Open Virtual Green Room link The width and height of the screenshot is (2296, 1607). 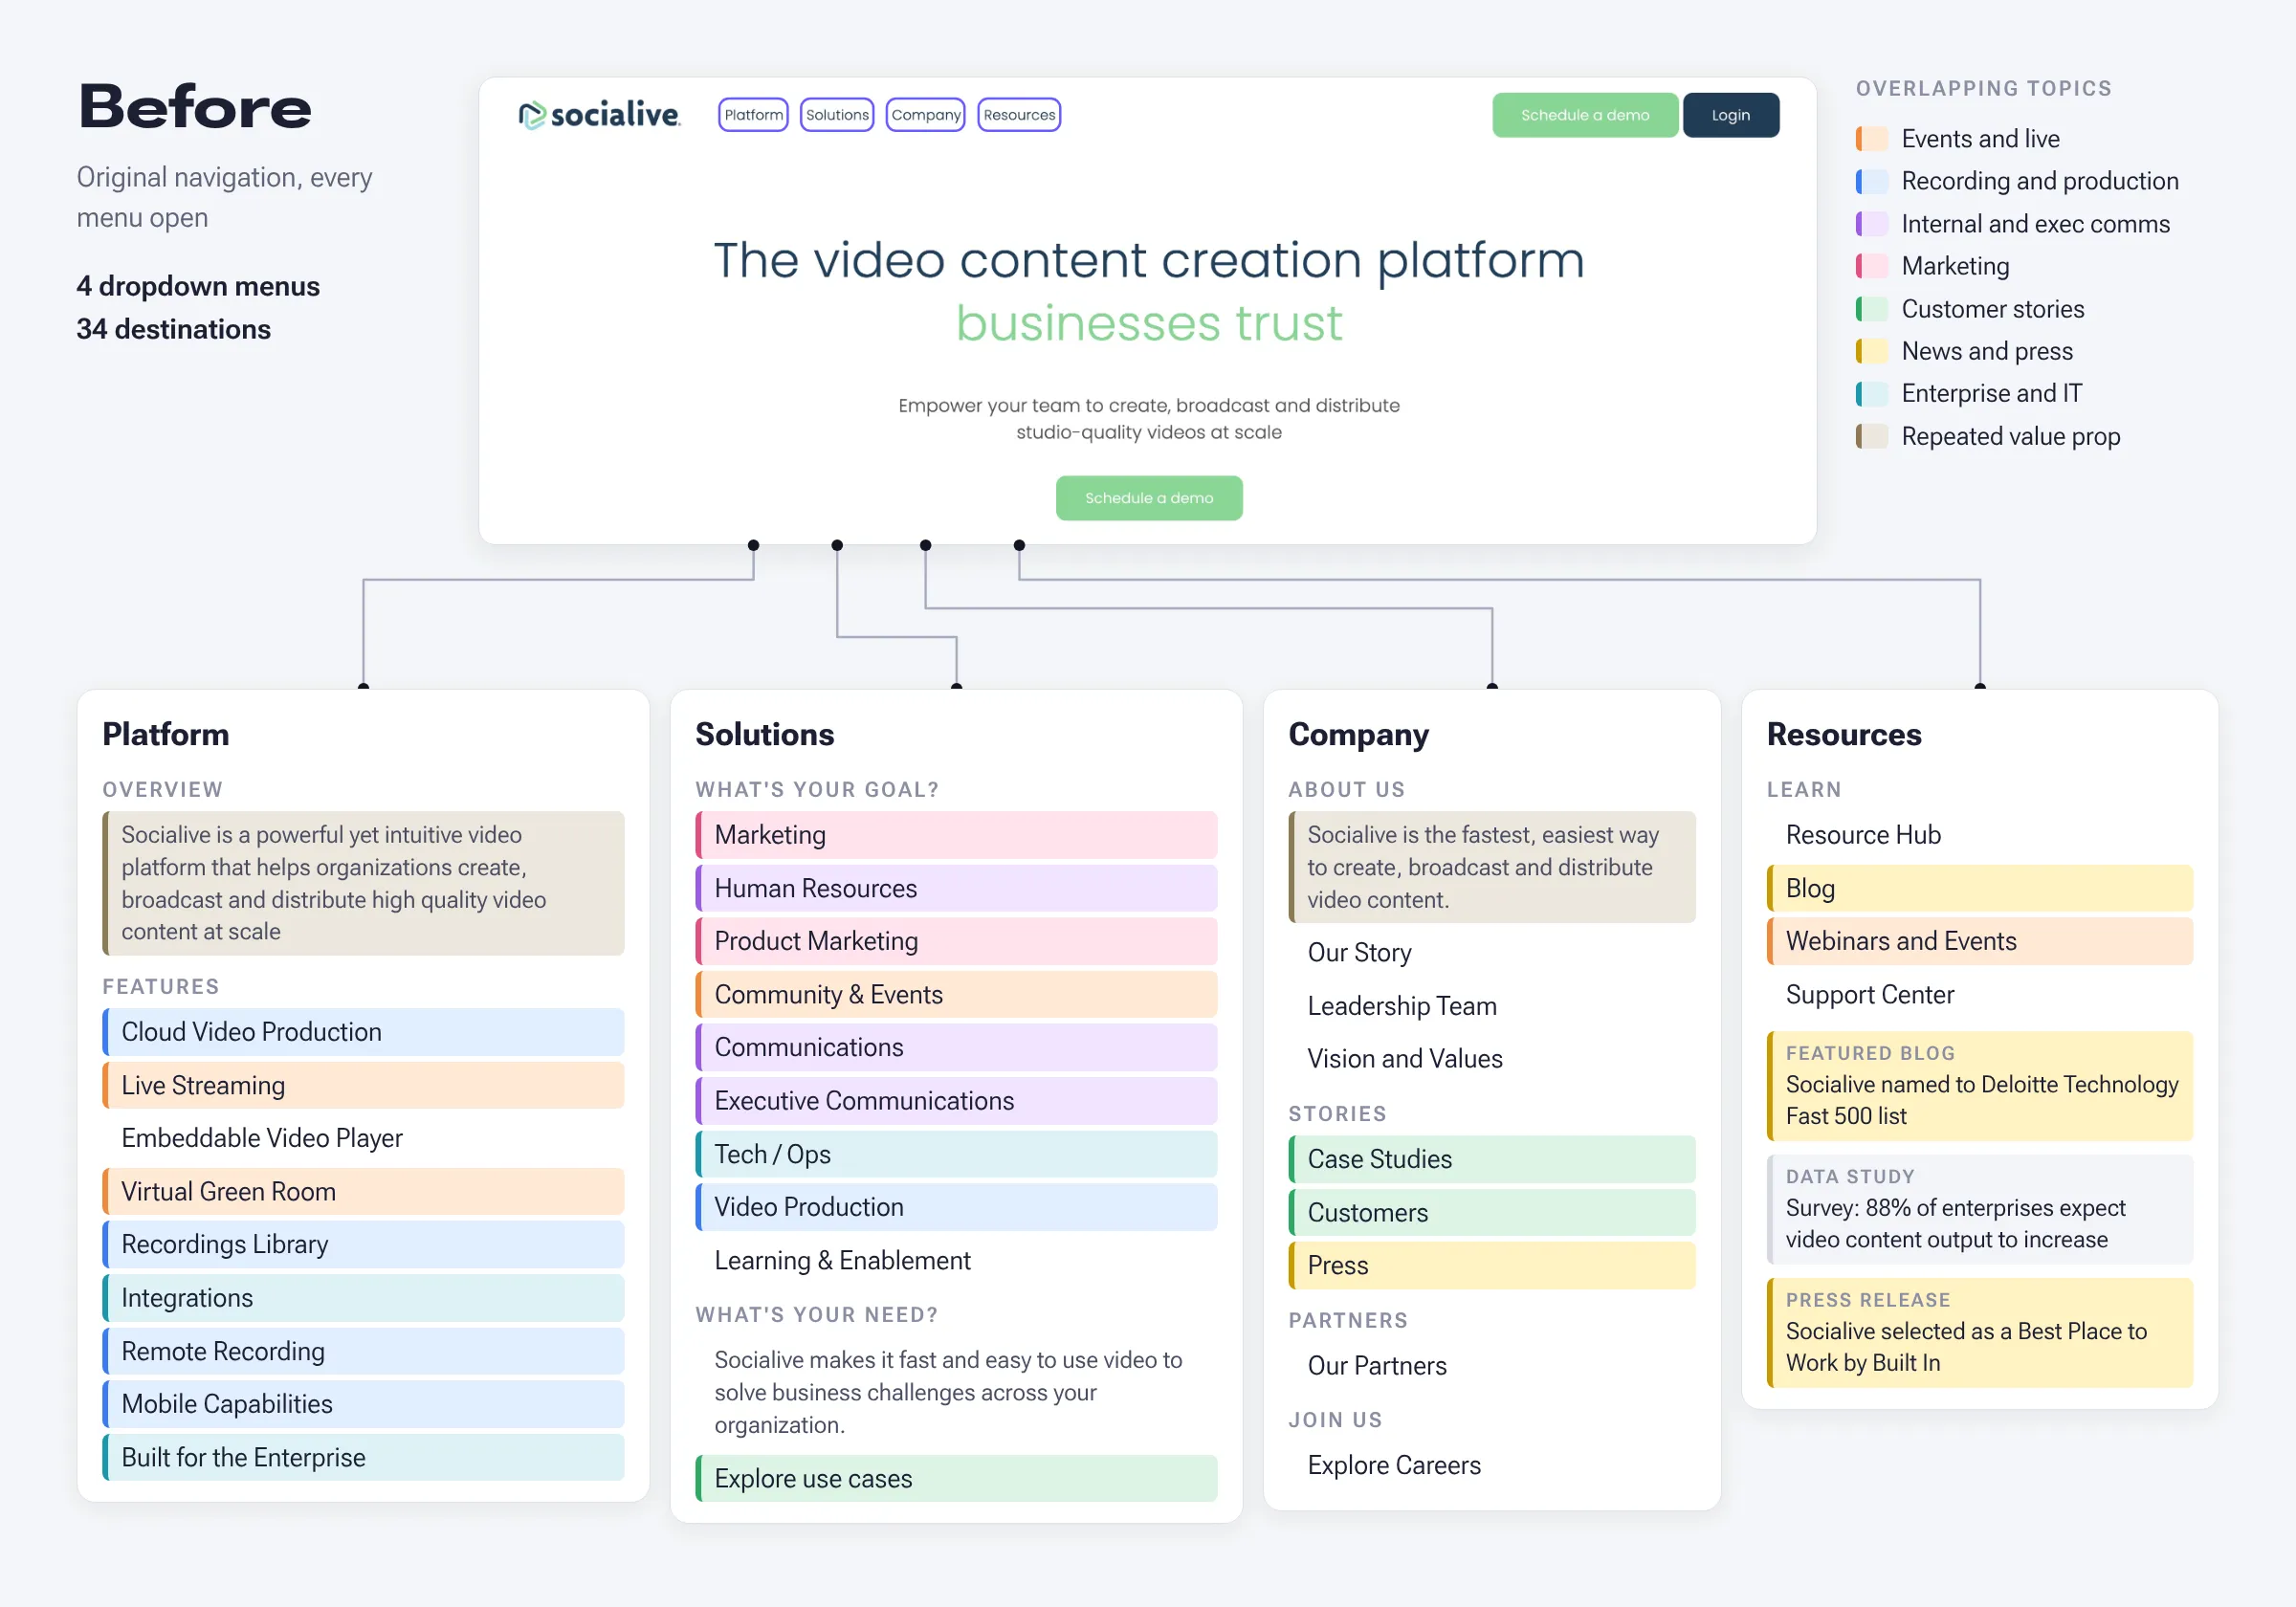click(363, 1192)
